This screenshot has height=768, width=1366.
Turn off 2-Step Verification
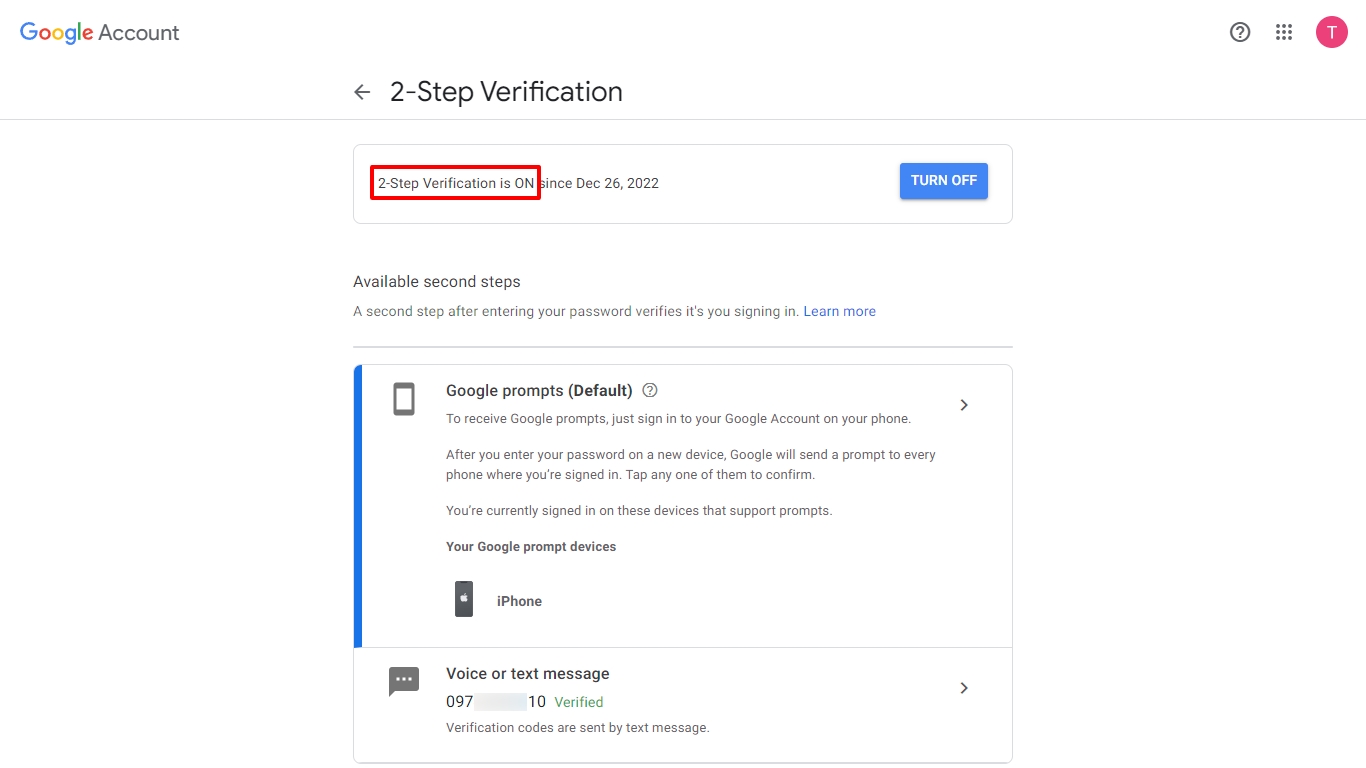pos(944,181)
